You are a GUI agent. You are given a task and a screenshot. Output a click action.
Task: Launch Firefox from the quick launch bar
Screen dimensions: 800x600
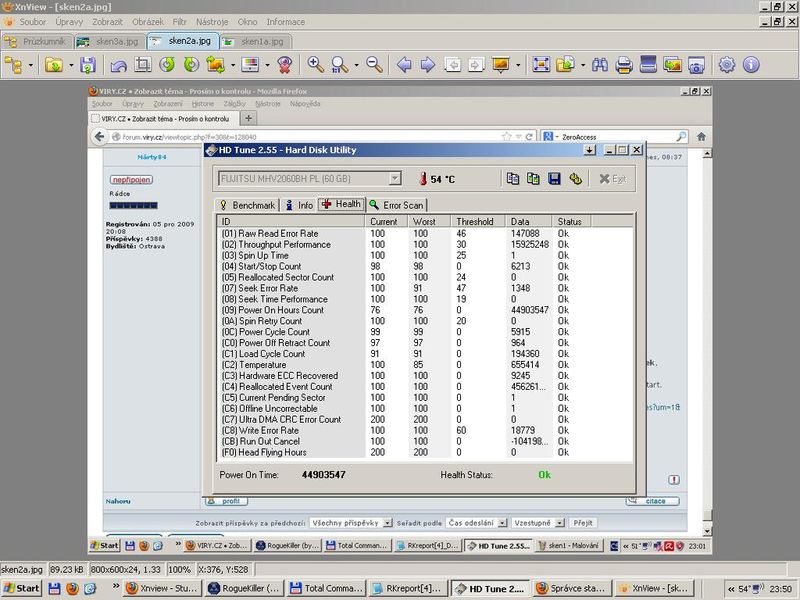[x=72, y=588]
